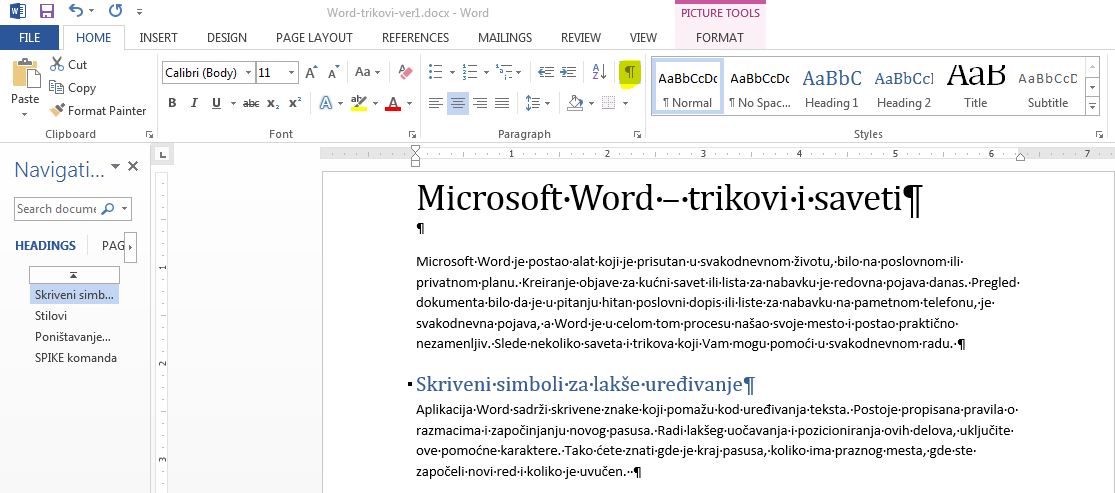This screenshot has height=493, width=1115.
Task: Toggle underline formatting
Action: pos(215,104)
